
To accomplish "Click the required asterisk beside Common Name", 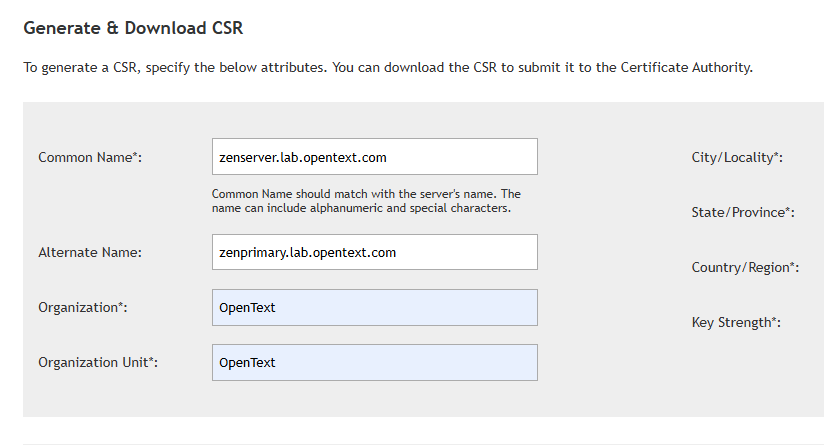I will coord(135,156).
